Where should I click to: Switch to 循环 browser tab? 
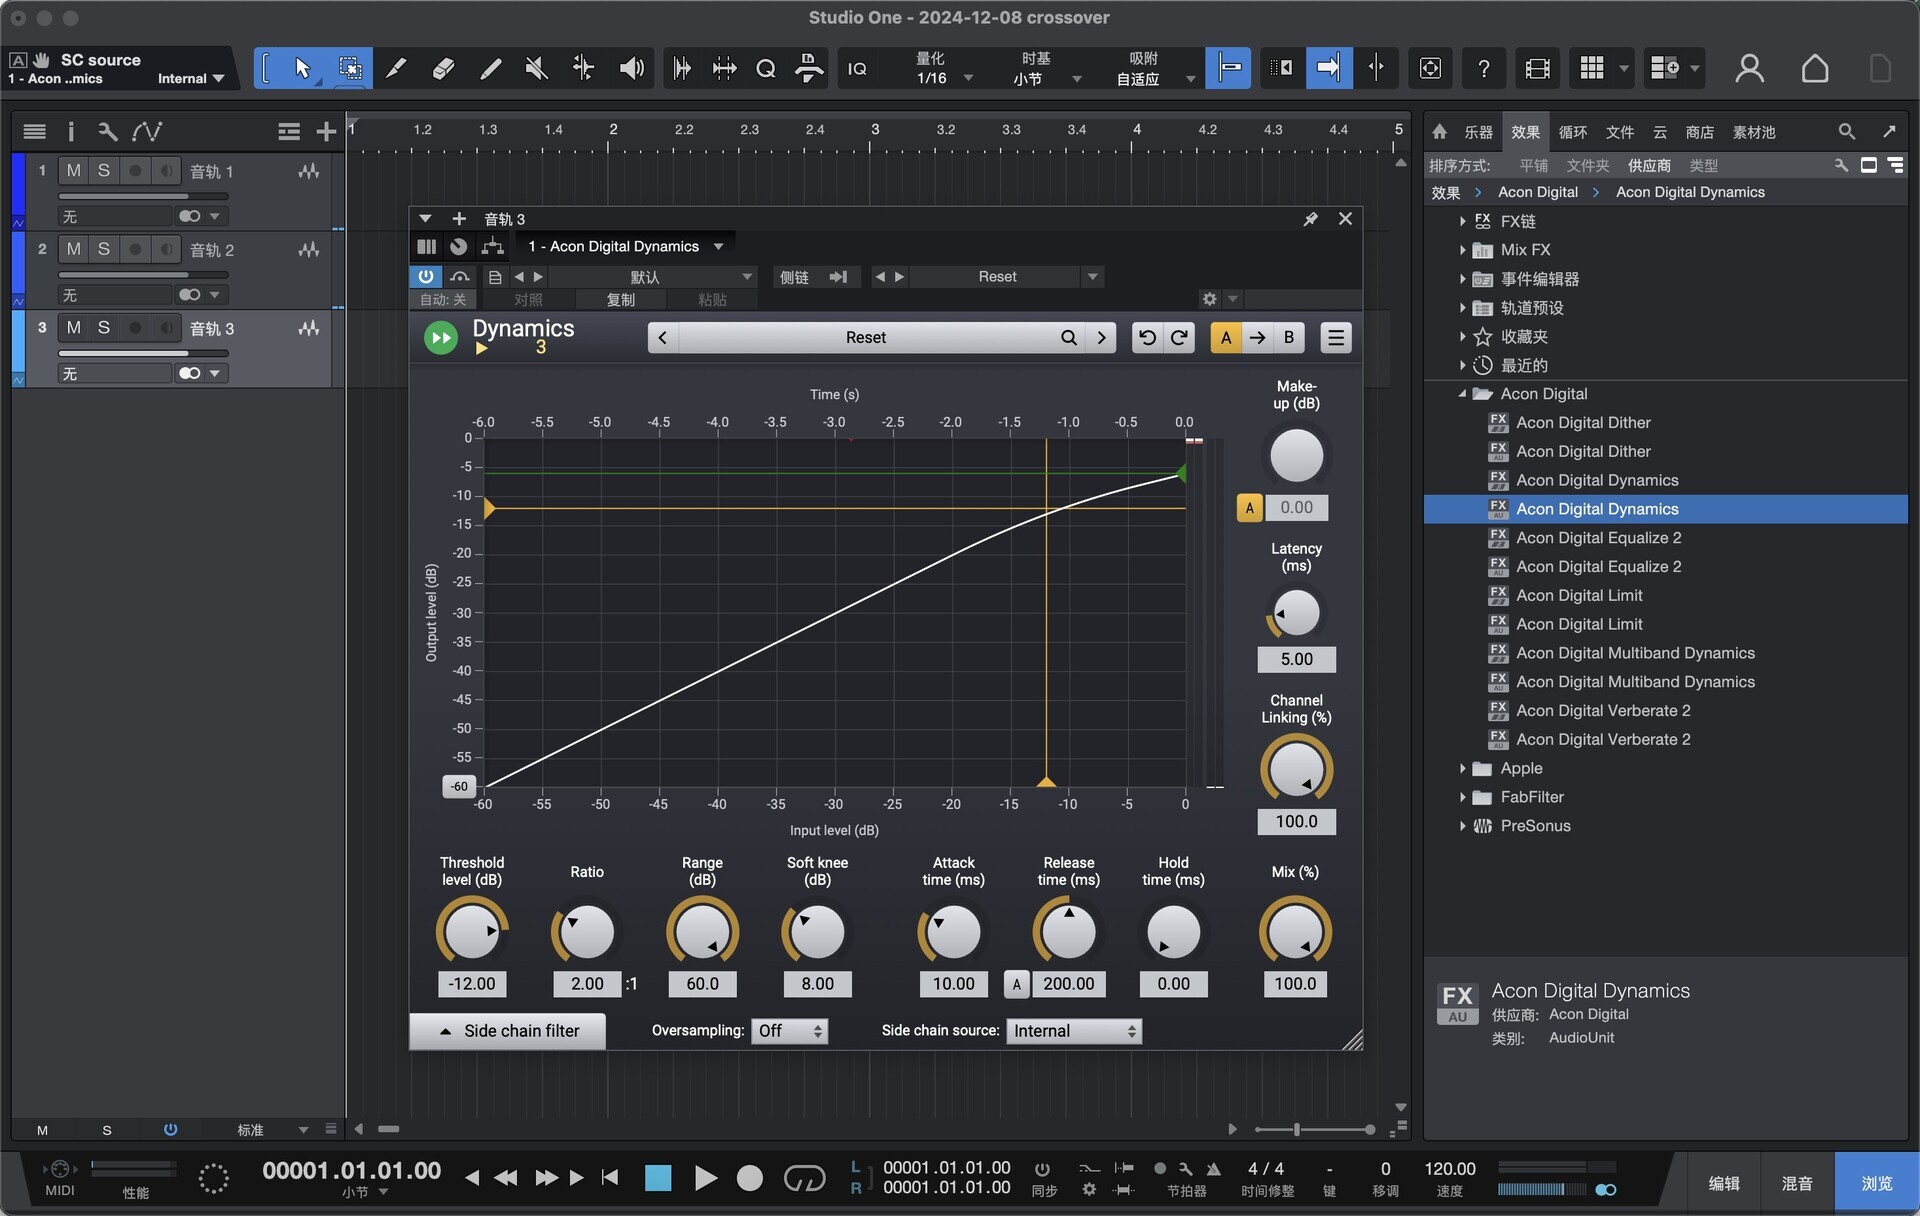1572,132
